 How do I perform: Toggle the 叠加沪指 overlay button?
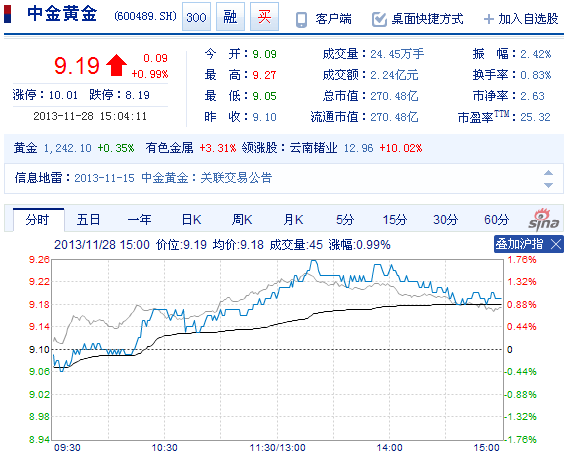click(x=519, y=244)
